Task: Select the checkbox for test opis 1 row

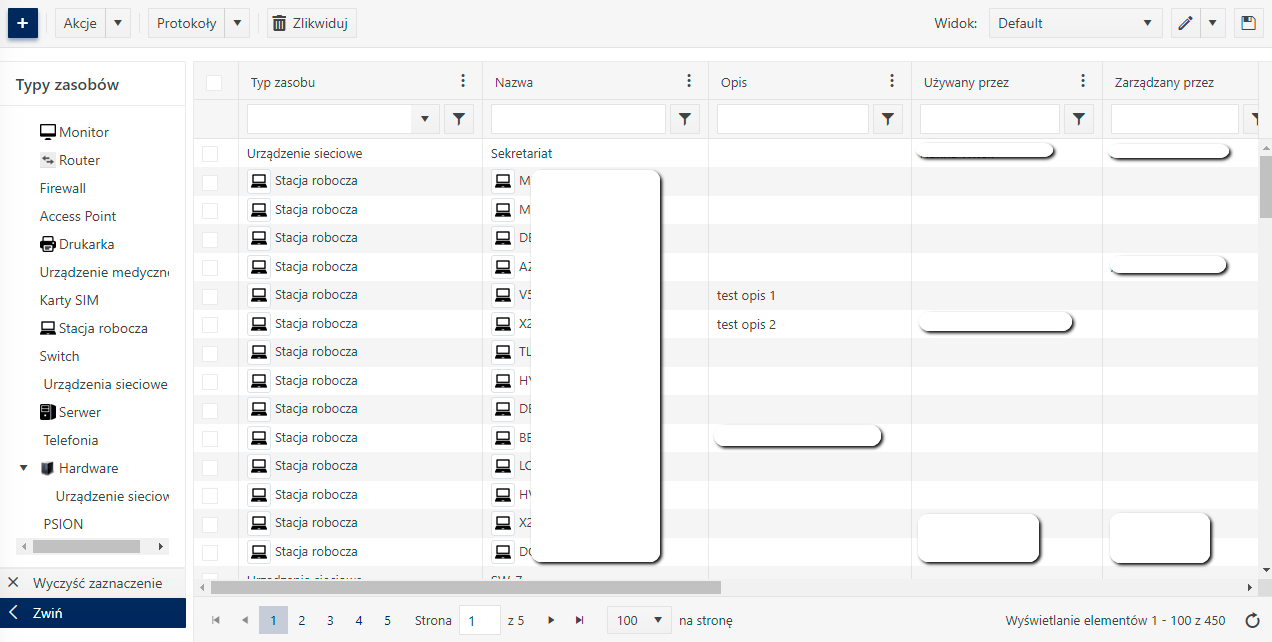Action: [210, 296]
